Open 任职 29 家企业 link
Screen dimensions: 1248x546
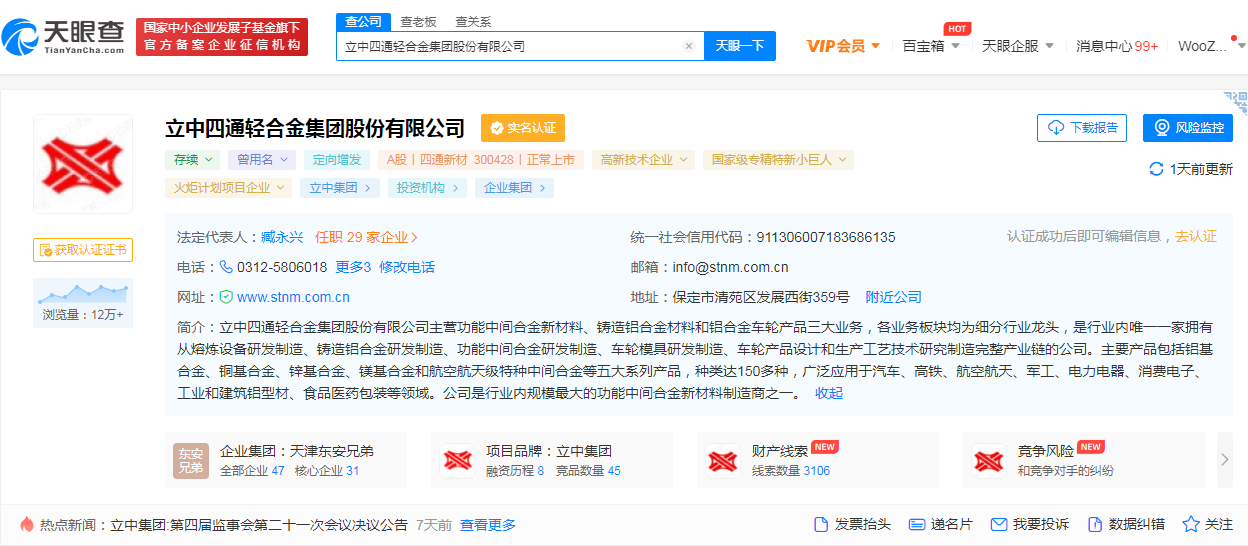tap(366, 237)
